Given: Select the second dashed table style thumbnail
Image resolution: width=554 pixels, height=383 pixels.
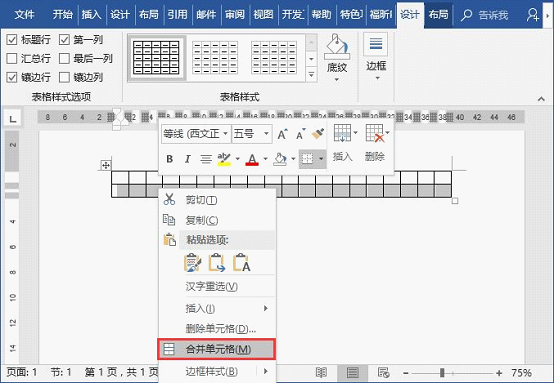Looking at the screenshot, I should [215, 58].
